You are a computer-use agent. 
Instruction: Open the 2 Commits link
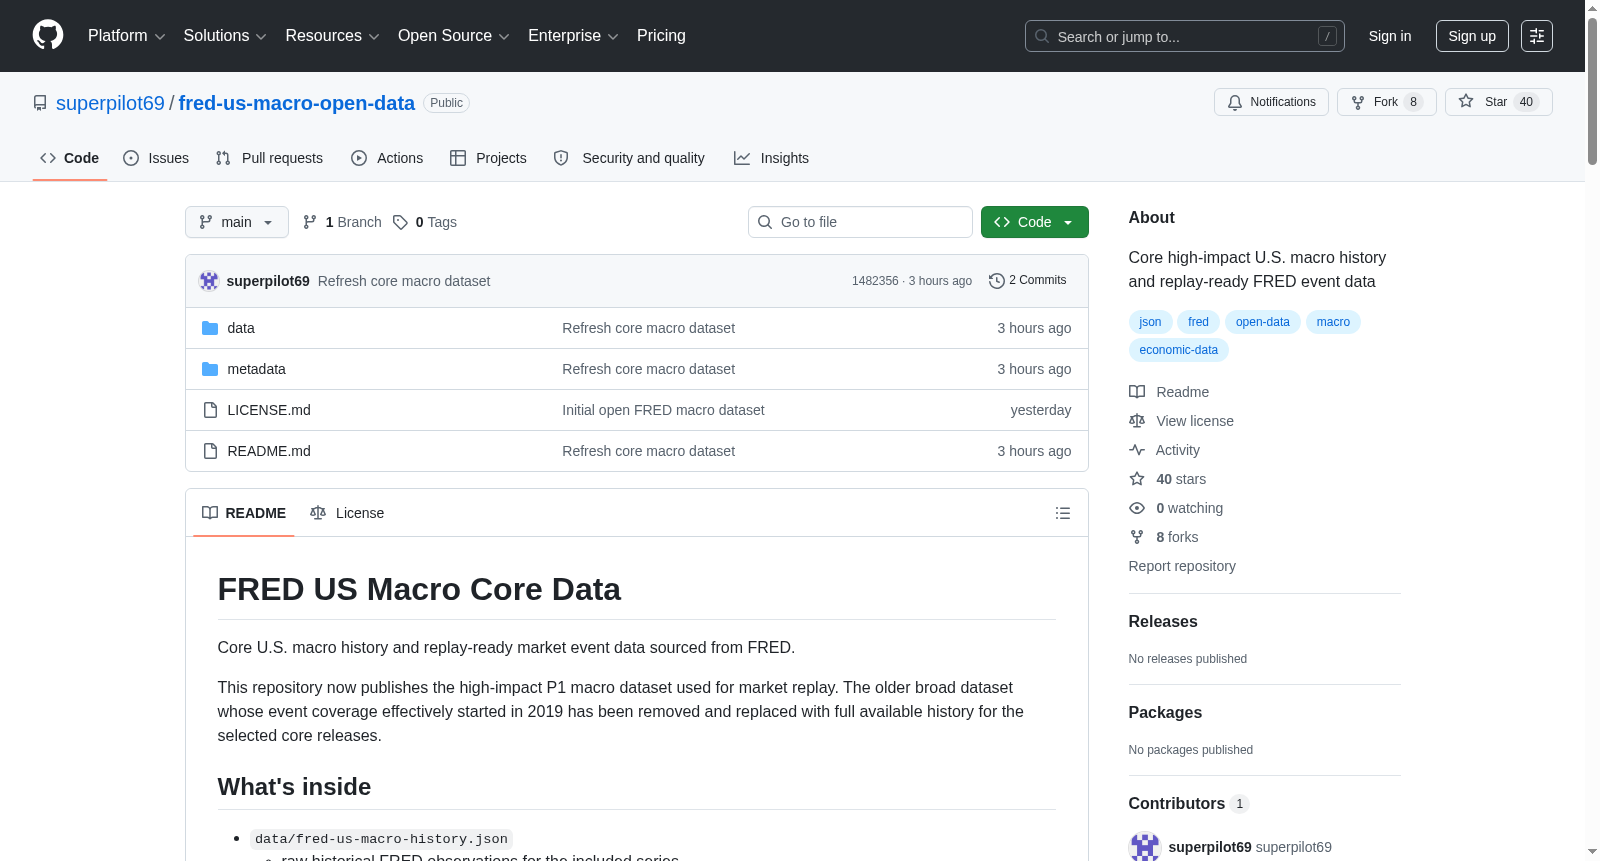tap(1028, 281)
